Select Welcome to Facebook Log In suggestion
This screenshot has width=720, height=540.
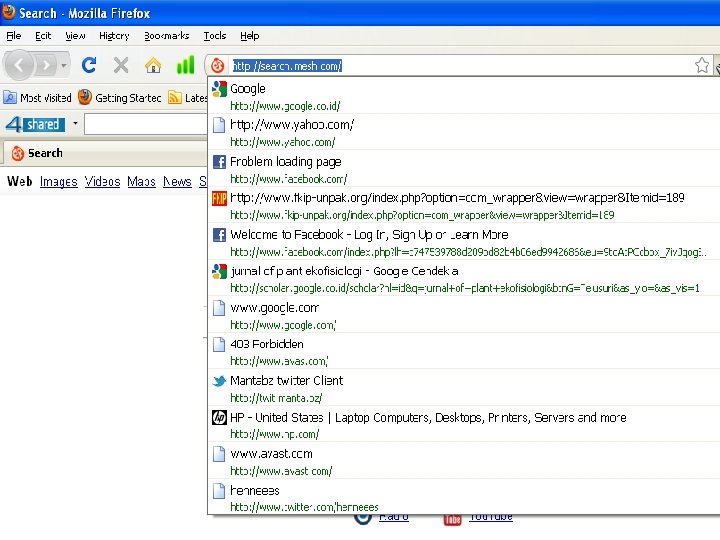pos(464,242)
